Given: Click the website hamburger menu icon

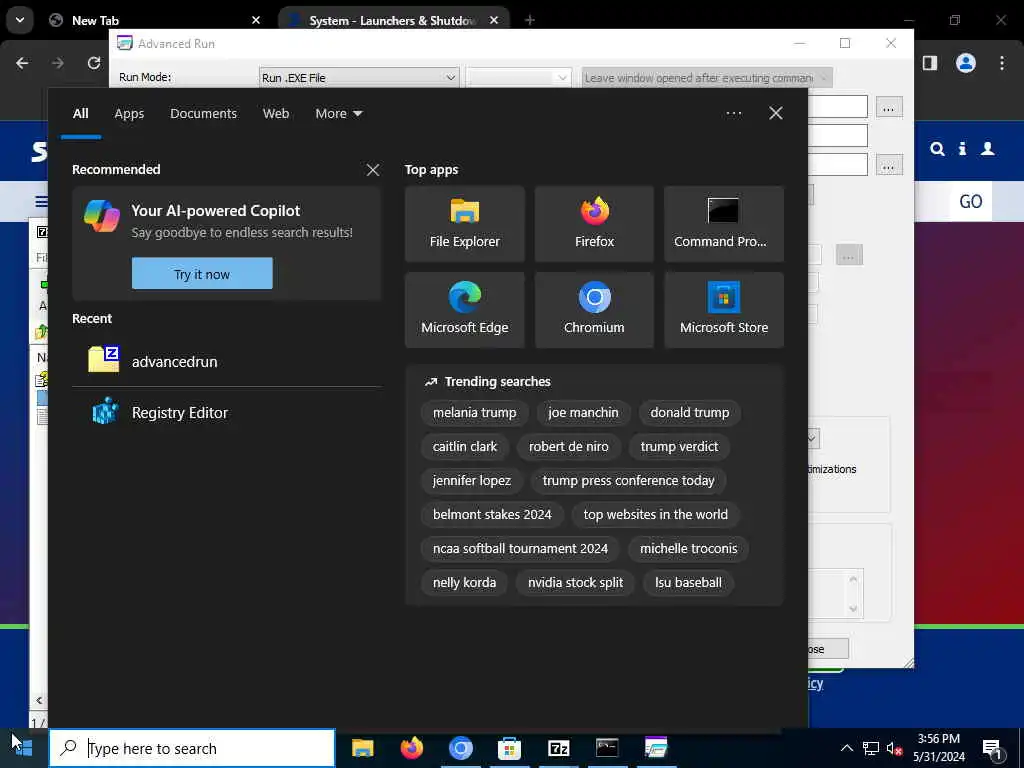Looking at the screenshot, I should pos(41,201).
